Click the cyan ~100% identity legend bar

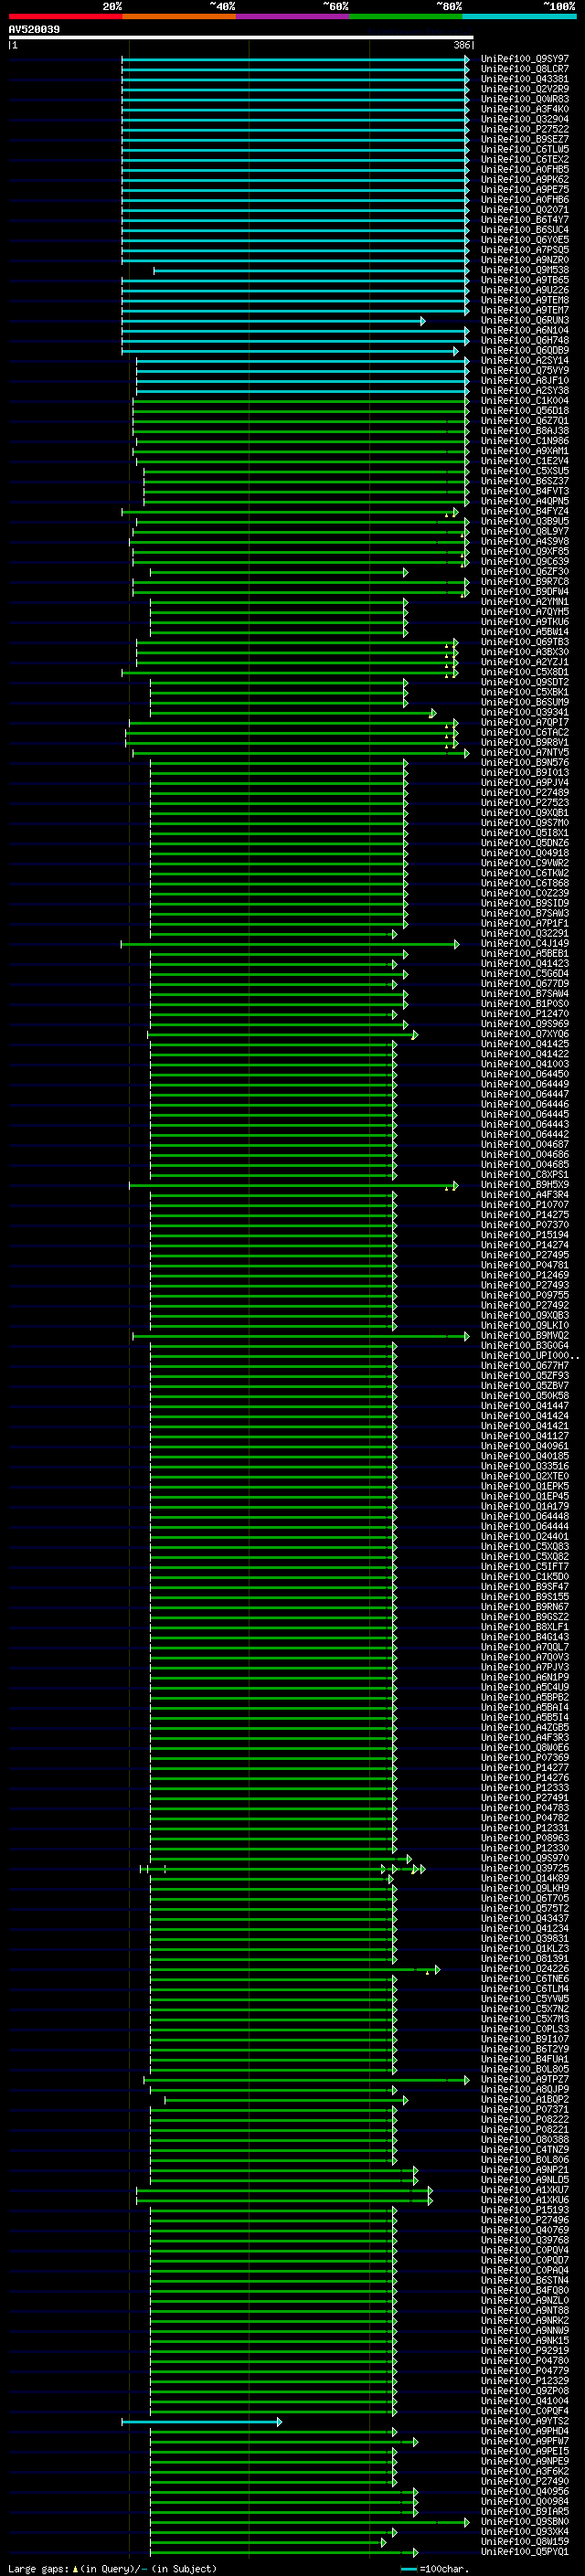tap(519, 16)
